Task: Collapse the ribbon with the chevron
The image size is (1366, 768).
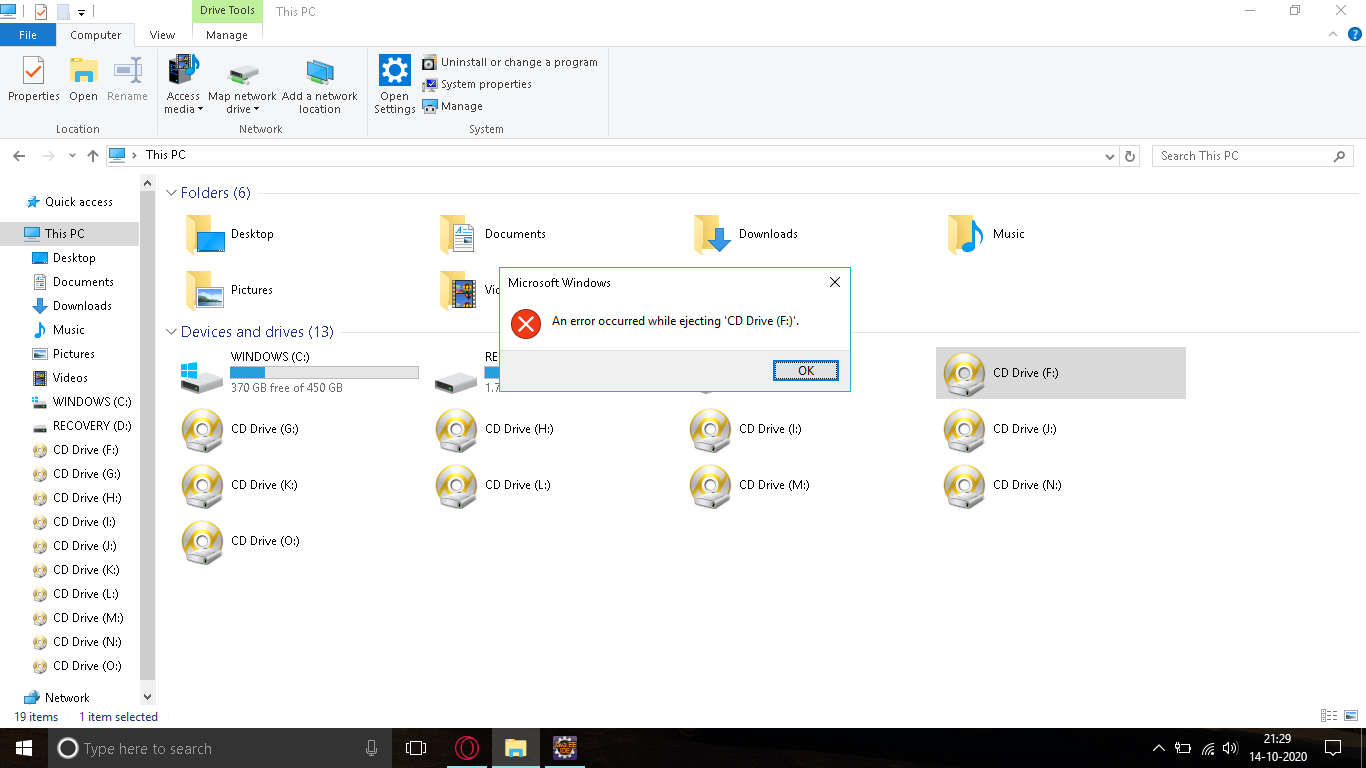Action: (x=1332, y=34)
